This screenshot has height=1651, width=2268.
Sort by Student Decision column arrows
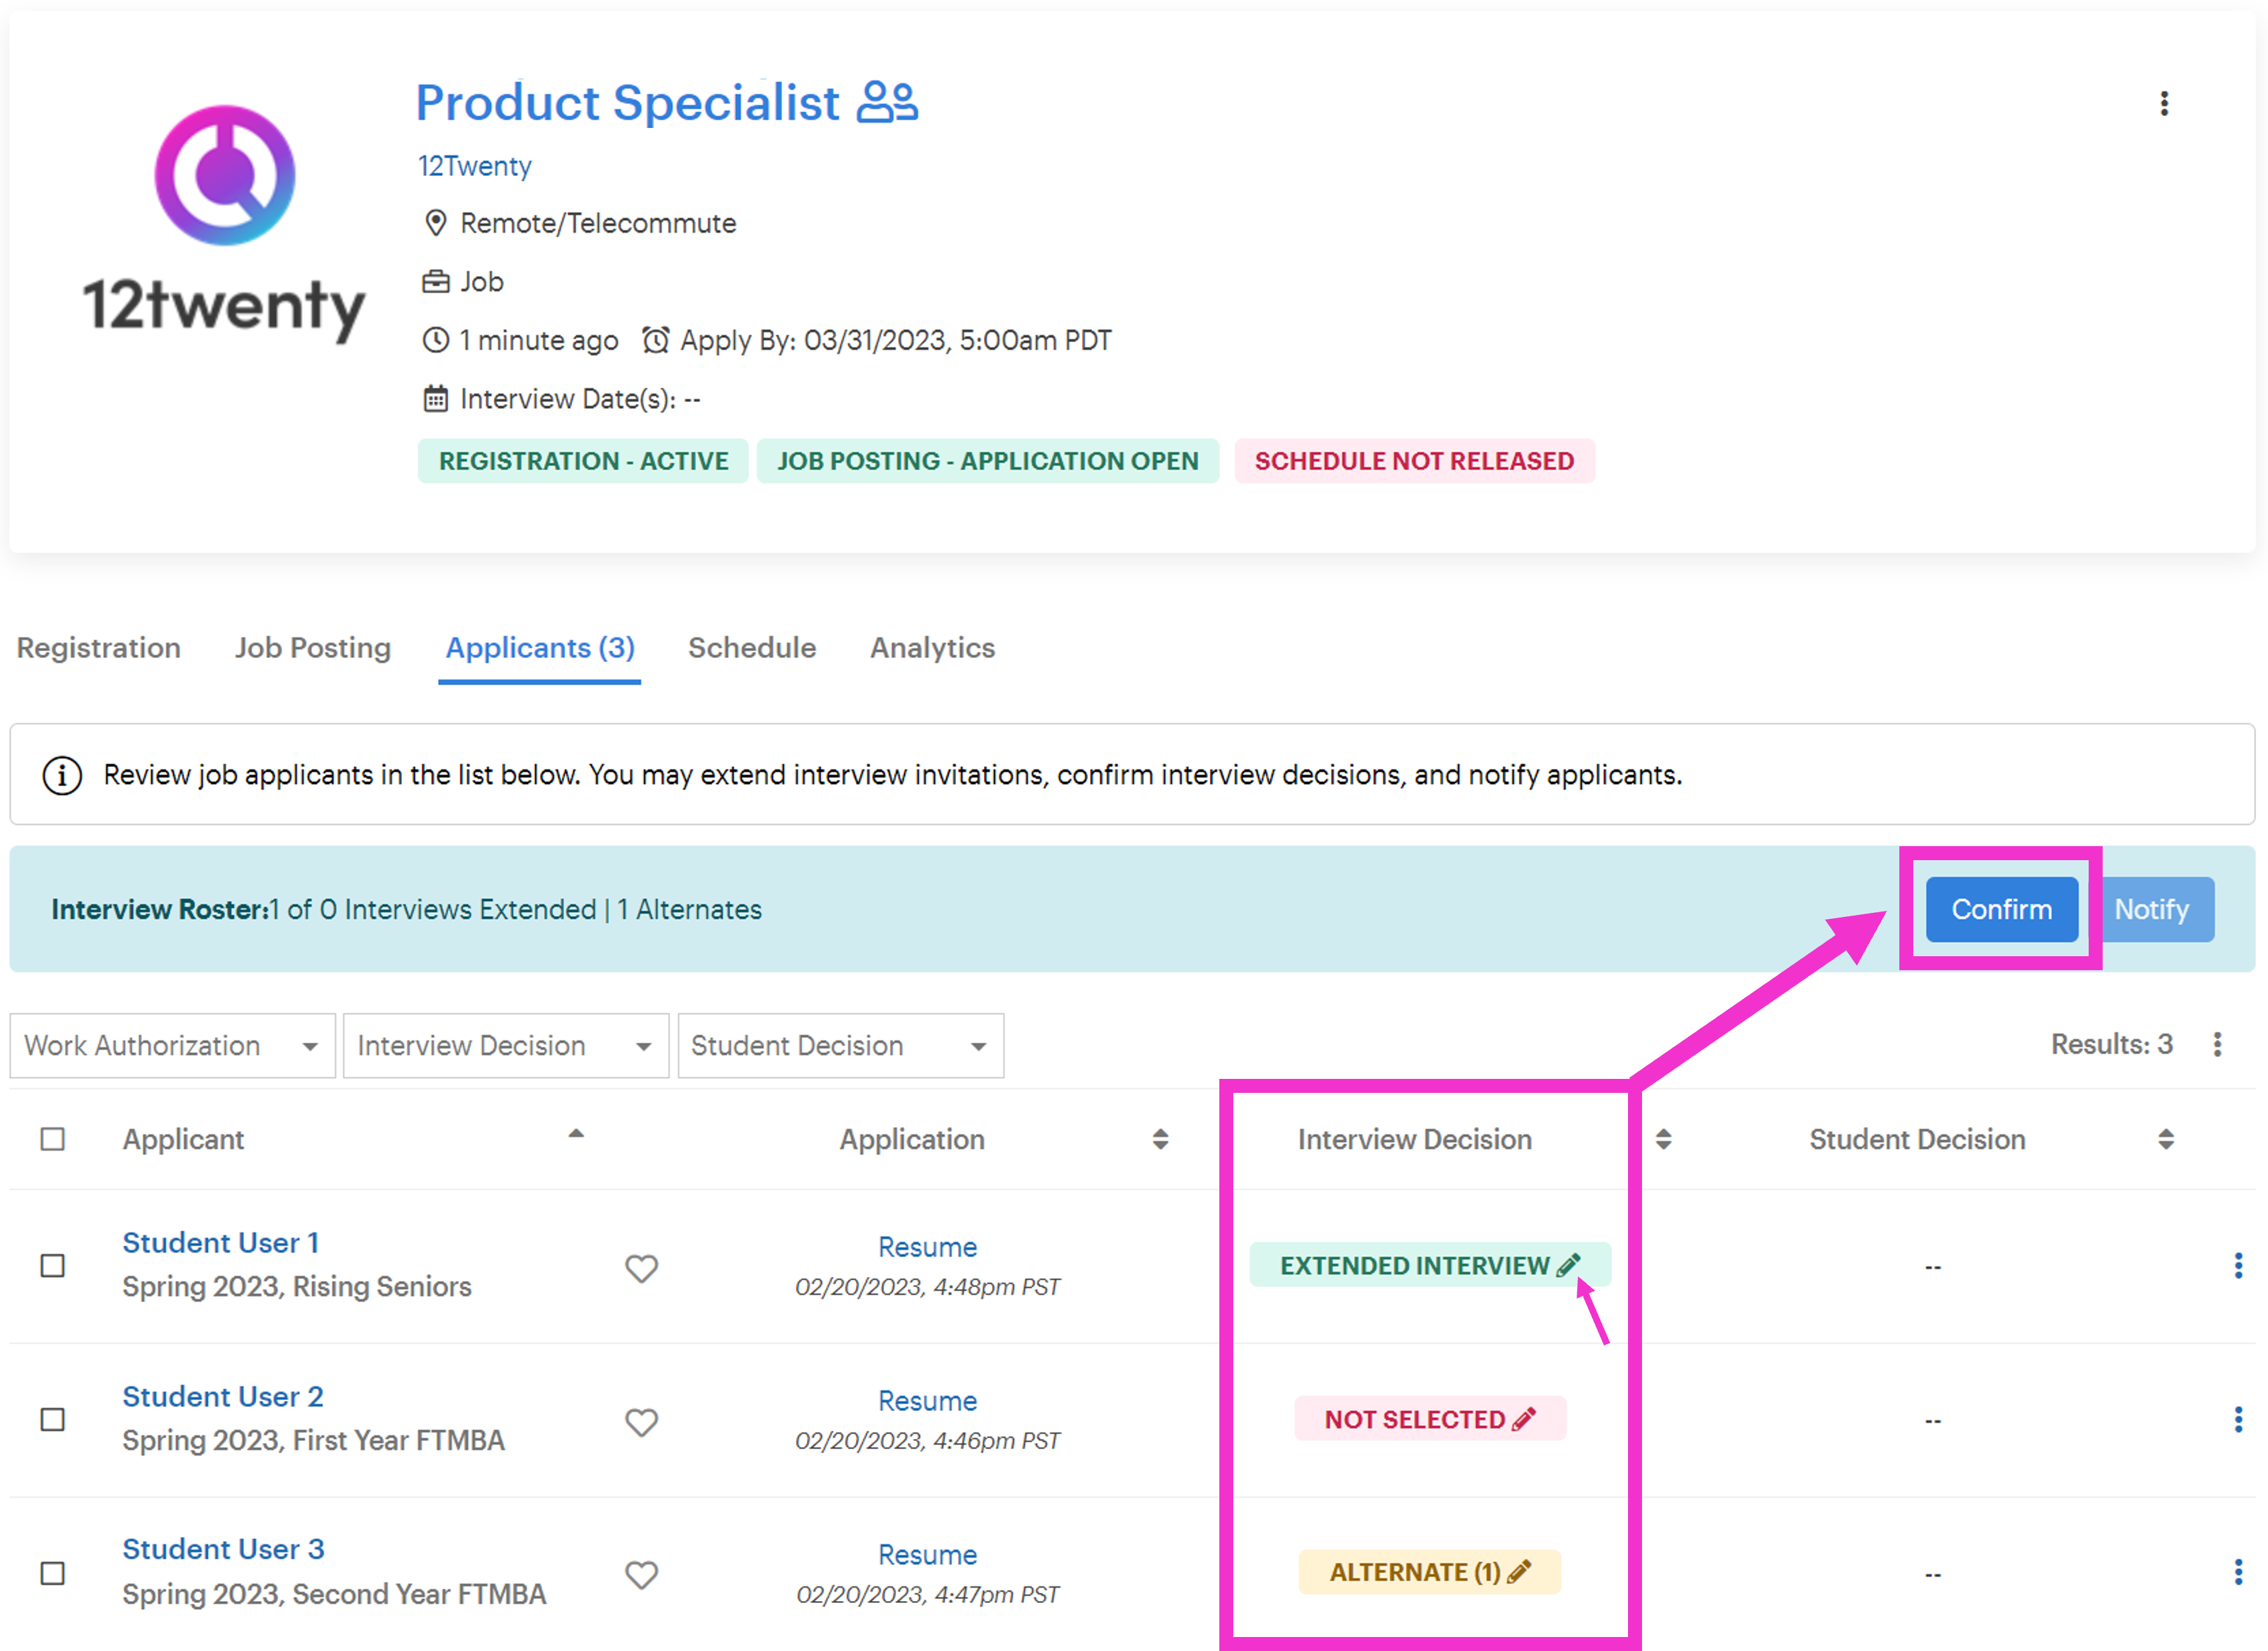click(2166, 1139)
